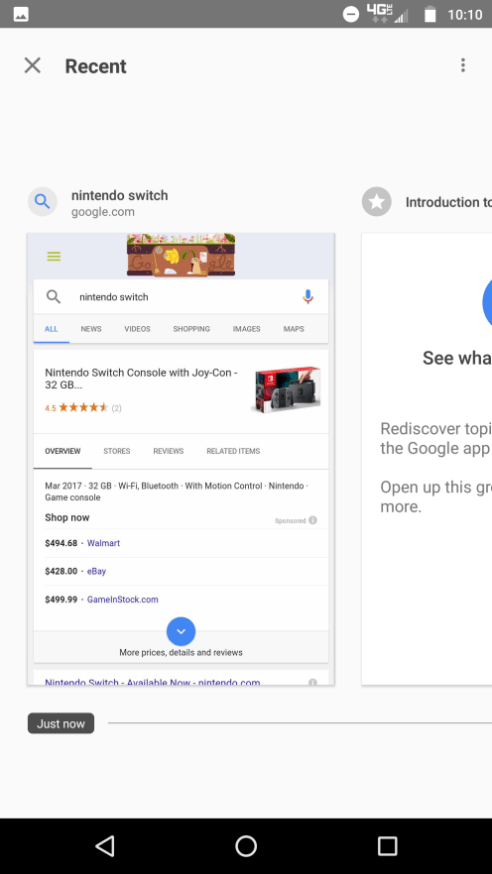
Task: Tap the microphone voice search icon
Action: [x=308, y=297]
